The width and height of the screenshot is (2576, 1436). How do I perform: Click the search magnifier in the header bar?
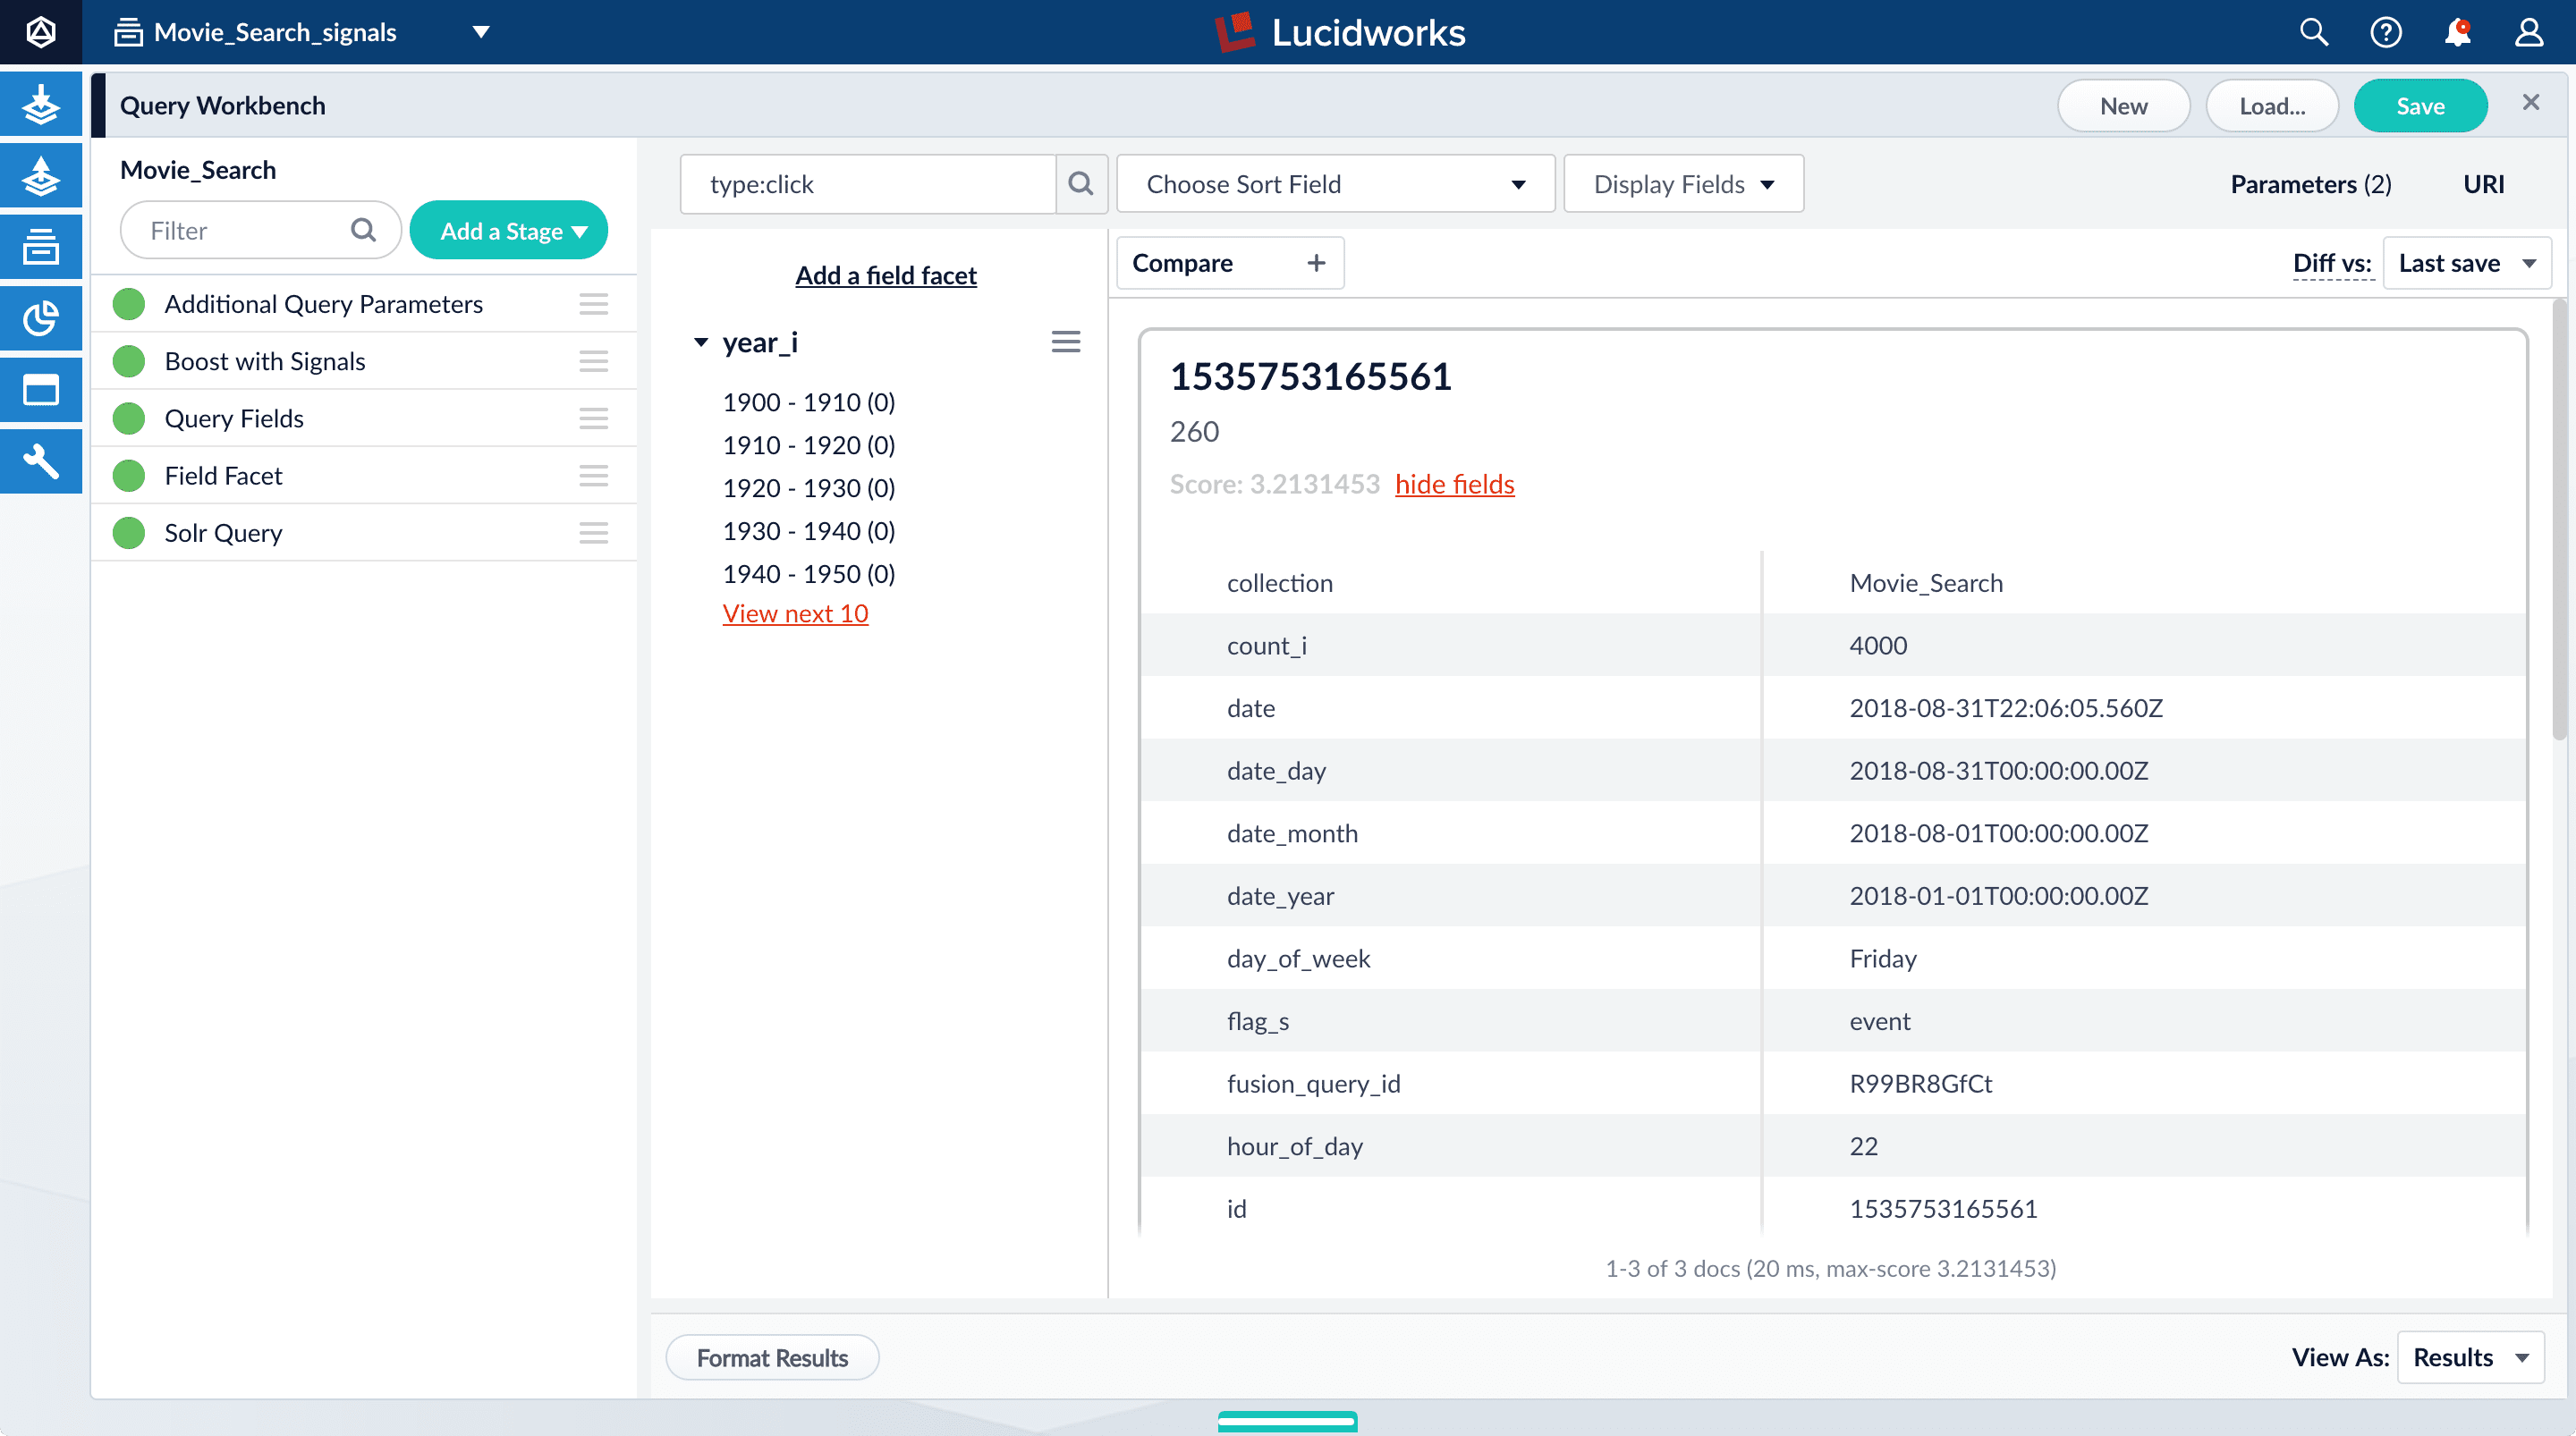[2314, 32]
